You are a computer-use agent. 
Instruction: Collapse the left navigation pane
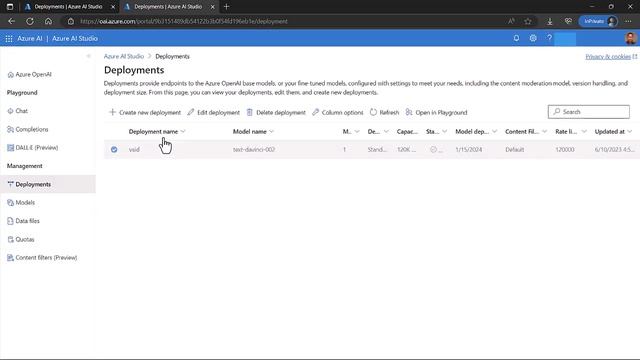88,56
